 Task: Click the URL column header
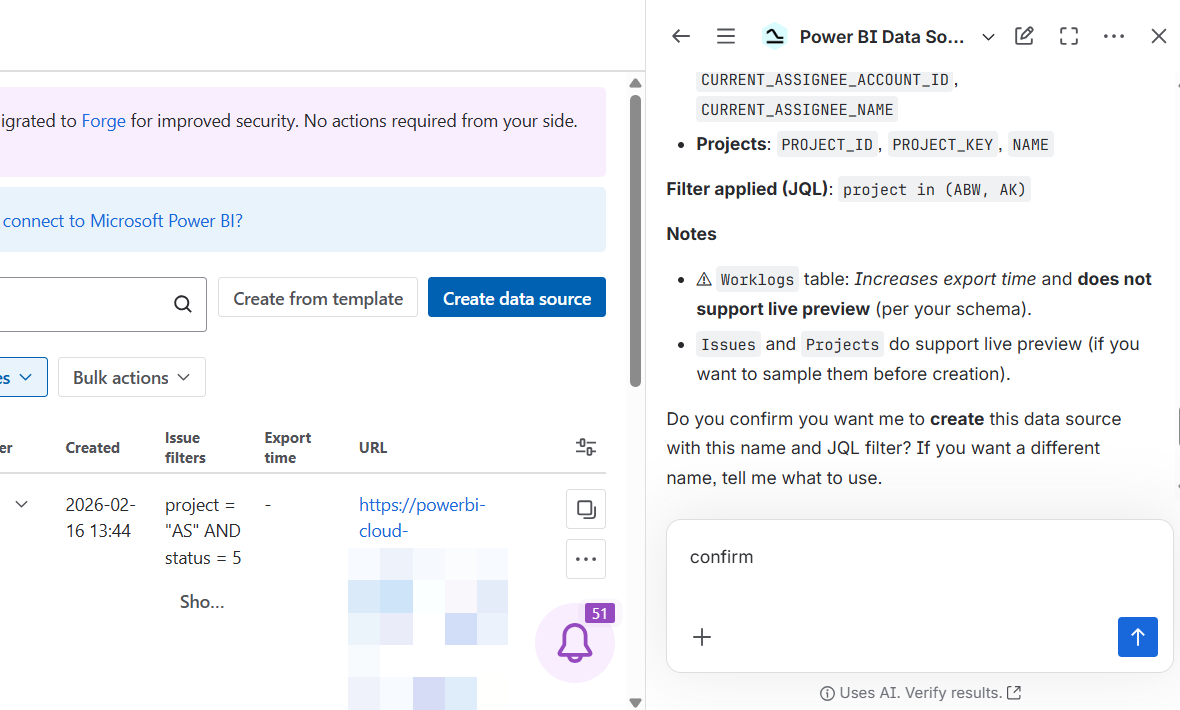tap(373, 447)
